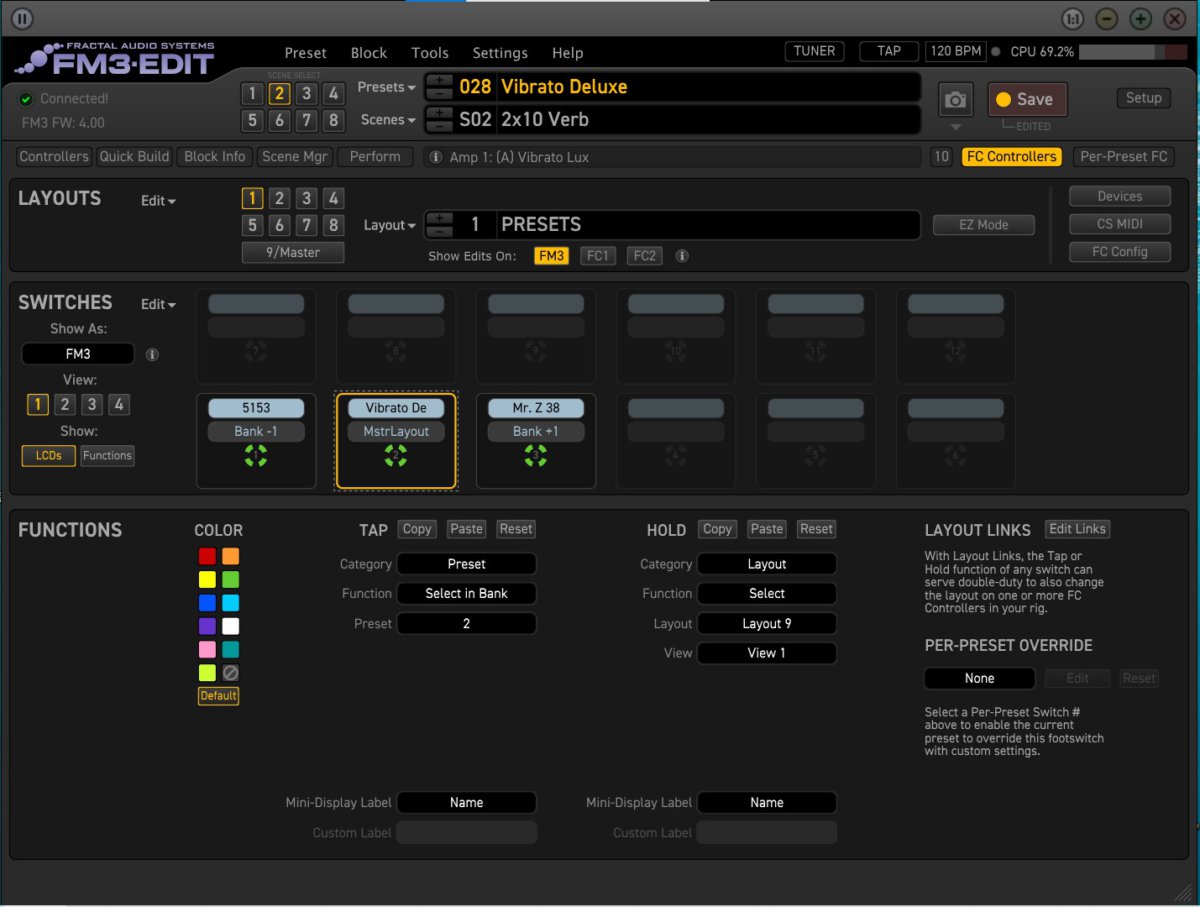Choose the no-color slashed circle swatch
Screen dimensions: 1200x907
(230, 673)
